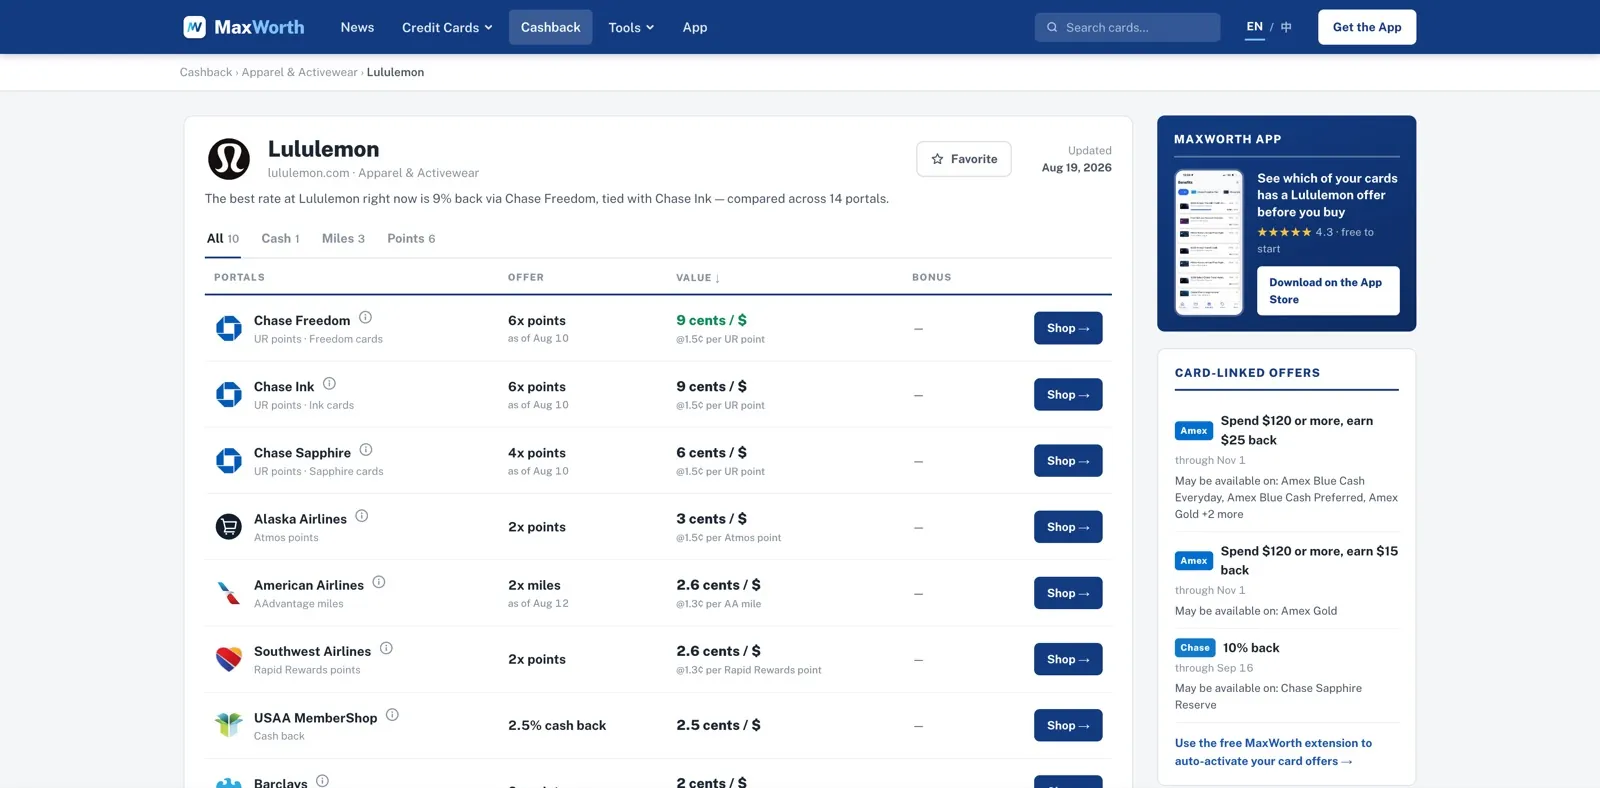Shop via Southwest Airlines portal
The image size is (1600, 788).
(x=1068, y=659)
